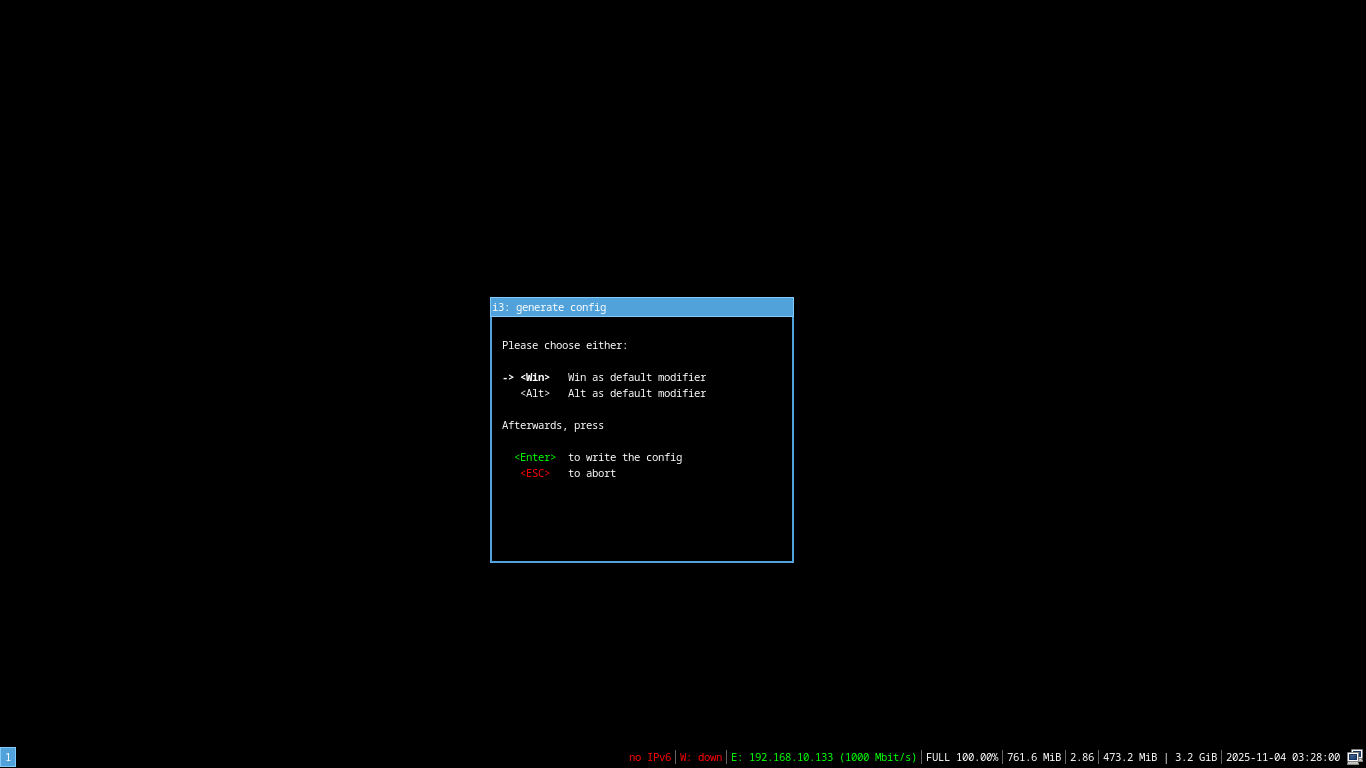Screen dimensions: 1366x768
Task: Click the system tray icon in the bar
Action: [x=1355, y=757]
